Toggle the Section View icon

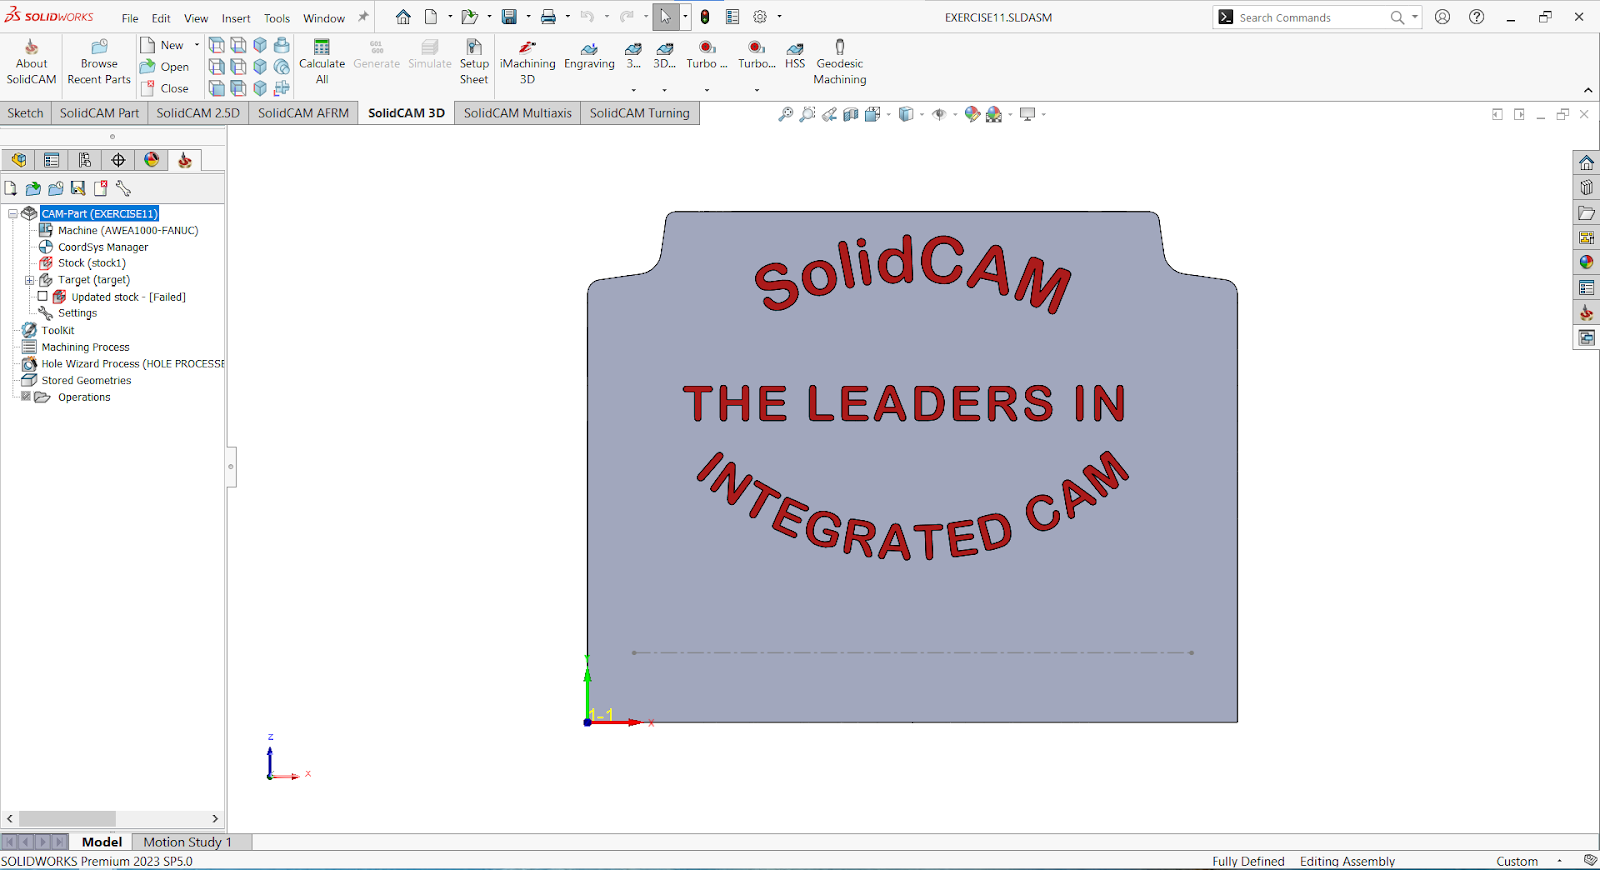851,115
